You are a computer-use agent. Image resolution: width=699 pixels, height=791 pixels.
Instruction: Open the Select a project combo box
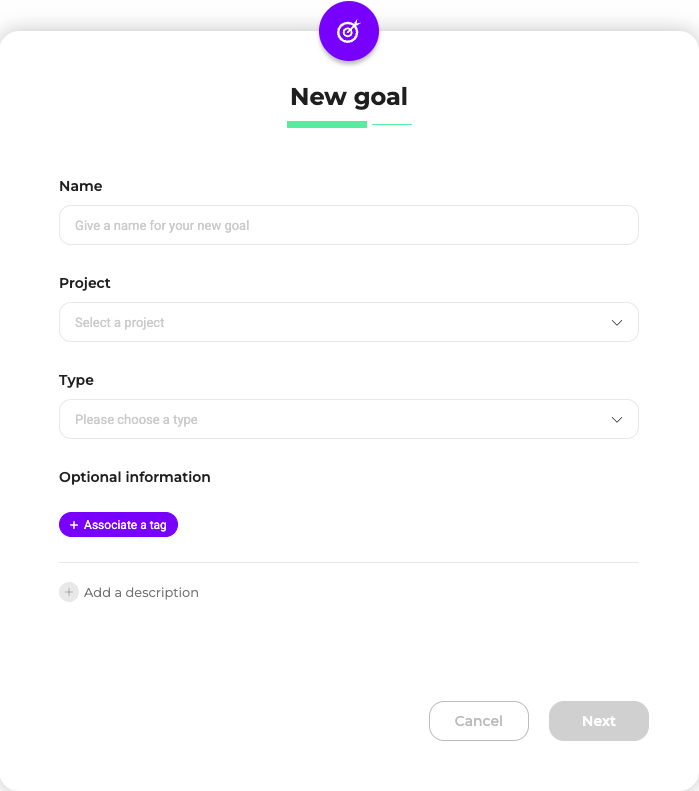point(330,322)
